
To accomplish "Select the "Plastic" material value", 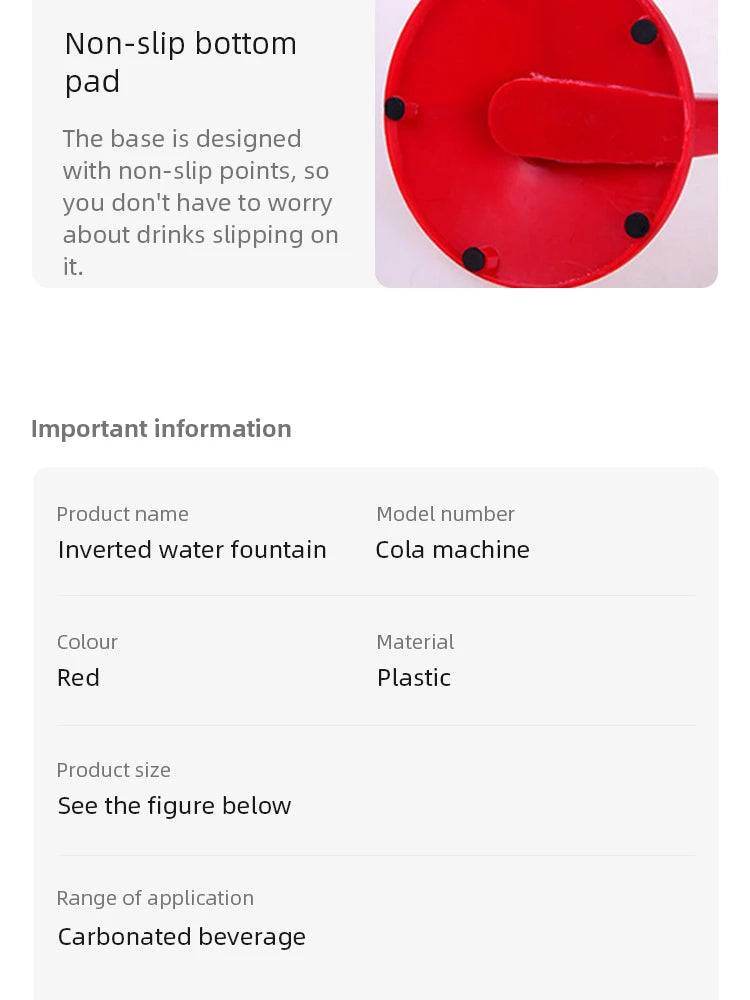I will click(414, 677).
